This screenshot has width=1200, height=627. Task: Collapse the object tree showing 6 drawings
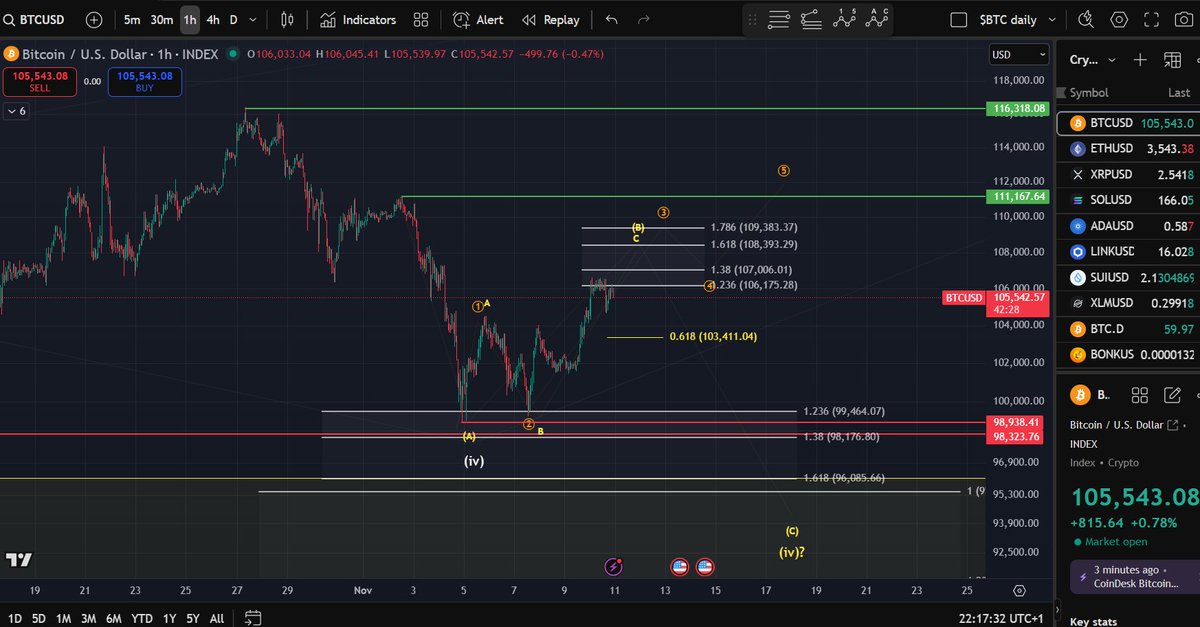16,111
